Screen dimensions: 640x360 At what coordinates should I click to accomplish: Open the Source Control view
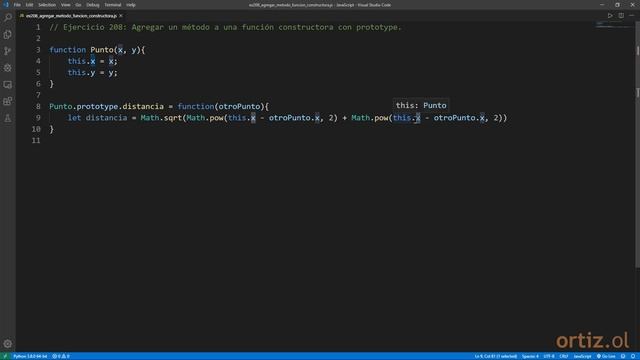click(x=8, y=51)
